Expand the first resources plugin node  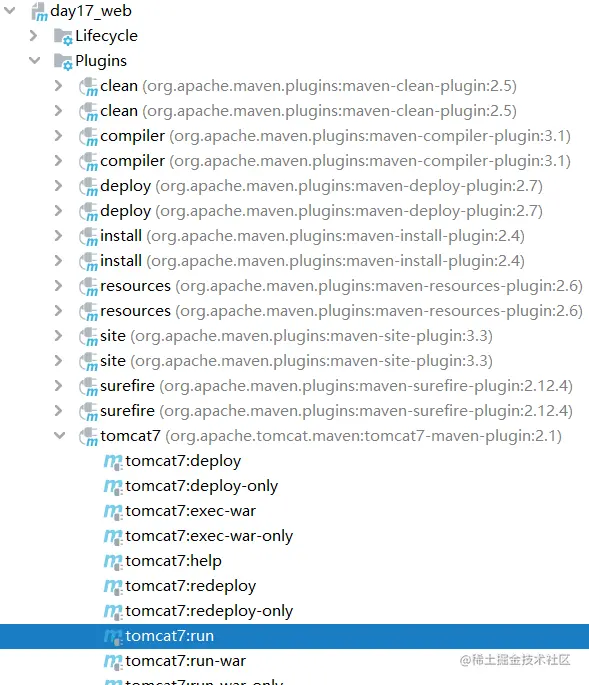click(x=59, y=286)
